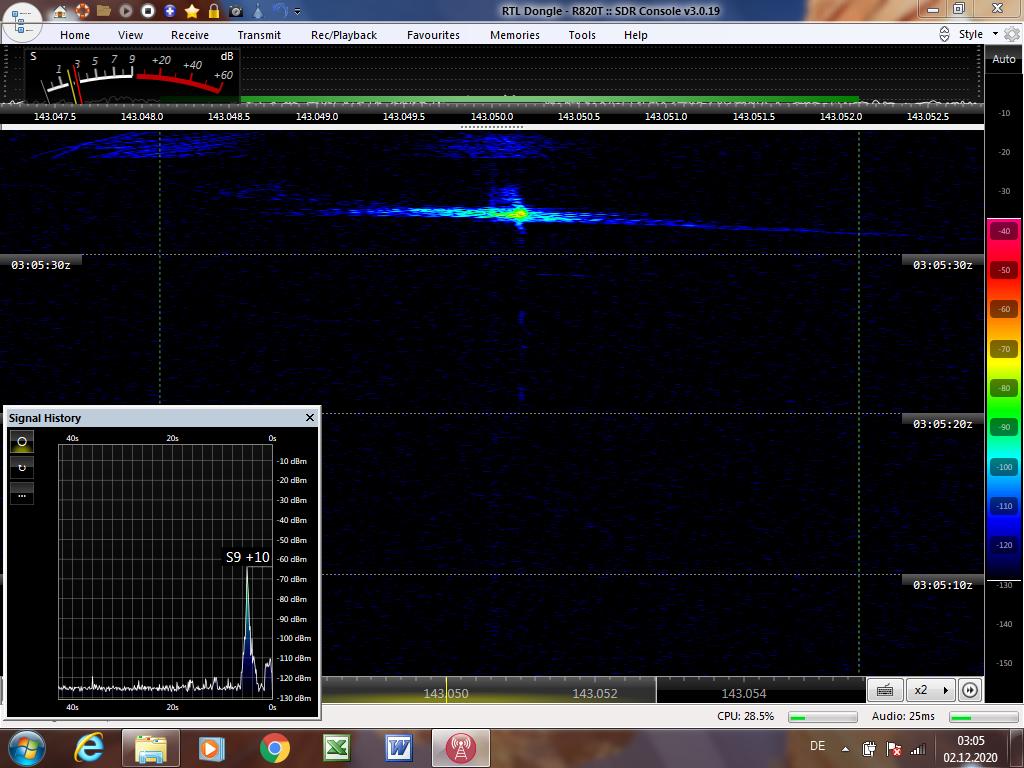The width and height of the screenshot is (1024, 768).
Task: Launch Google Chrome from the taskbar
Action: coord(274,748)
